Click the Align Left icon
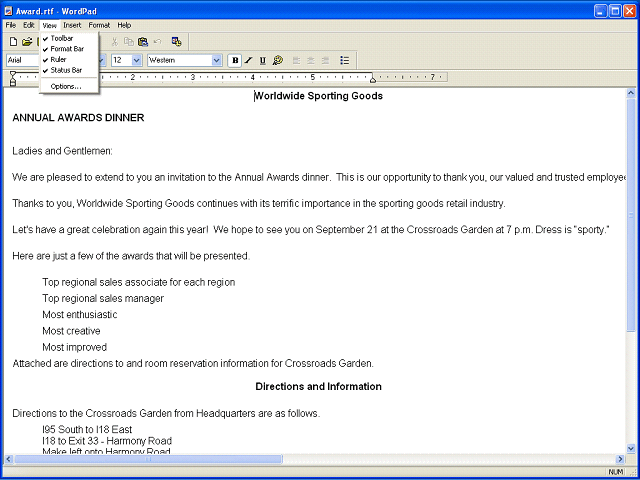Image resolution: width=640 pixels, height=480 pixels. (296, 60)
